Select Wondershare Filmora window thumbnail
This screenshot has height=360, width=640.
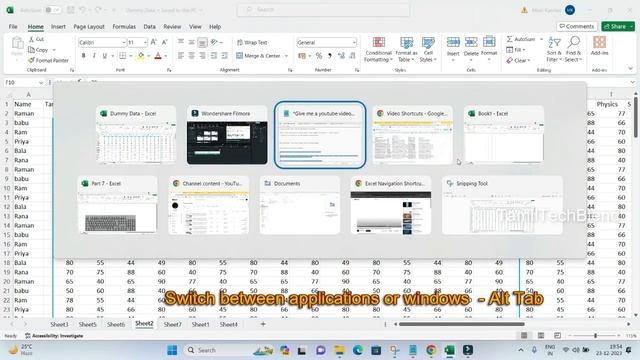coord(227,135)
